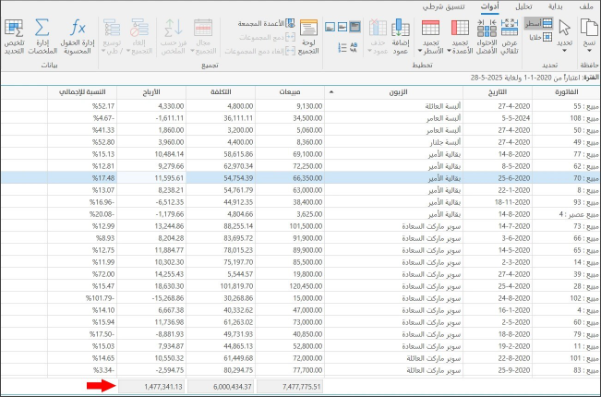Click the profit total 1,477,341.13 cell
Image resolution: width=601 pixels, height=397 pixels.
(152, 387)
